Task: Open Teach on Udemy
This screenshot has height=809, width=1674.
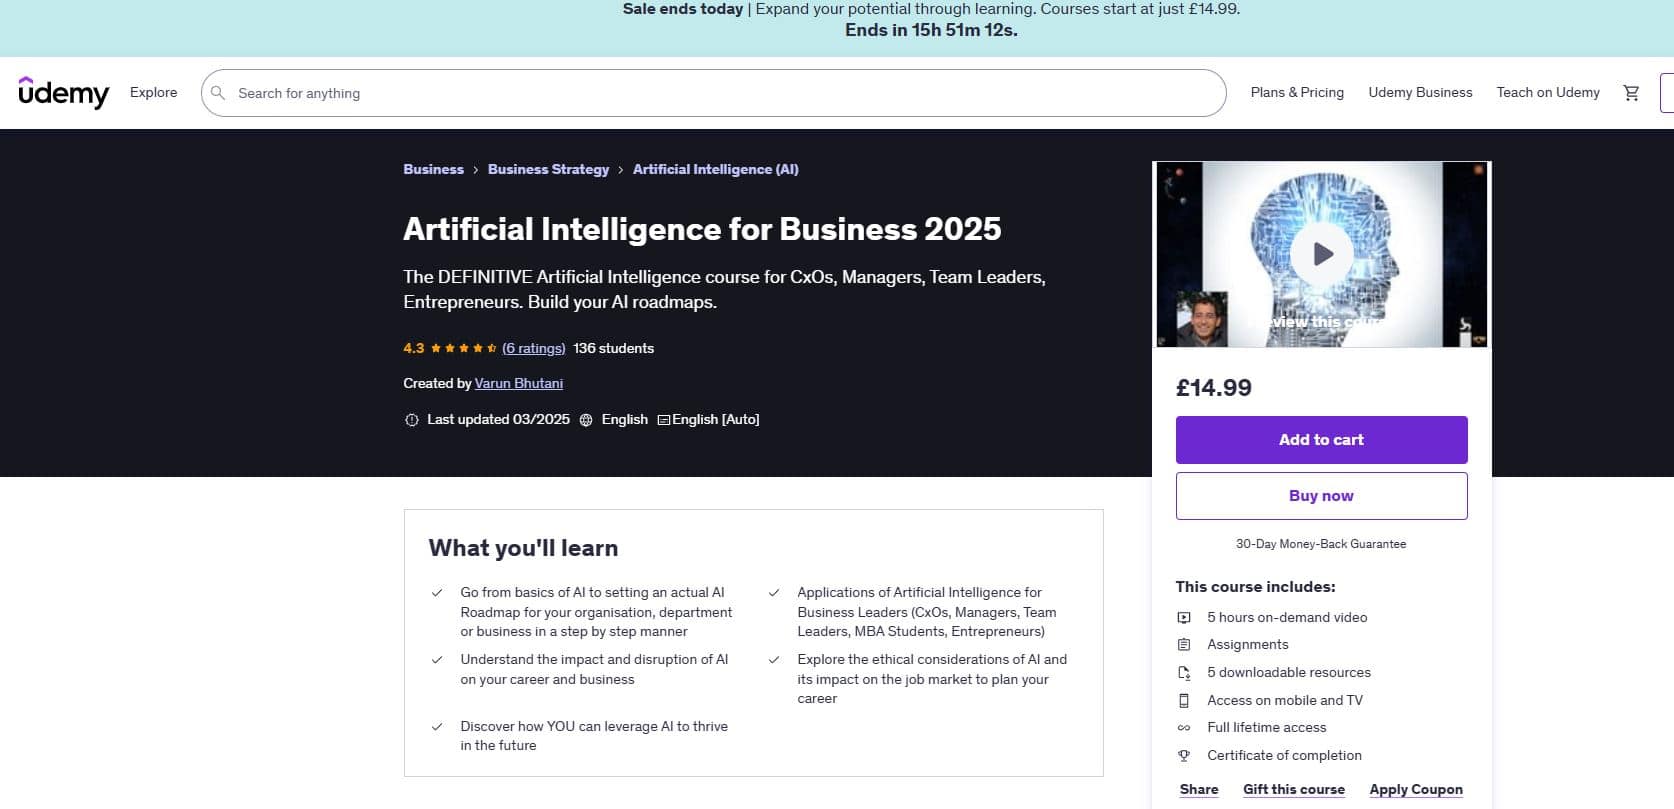Action: pos(1548,93)
